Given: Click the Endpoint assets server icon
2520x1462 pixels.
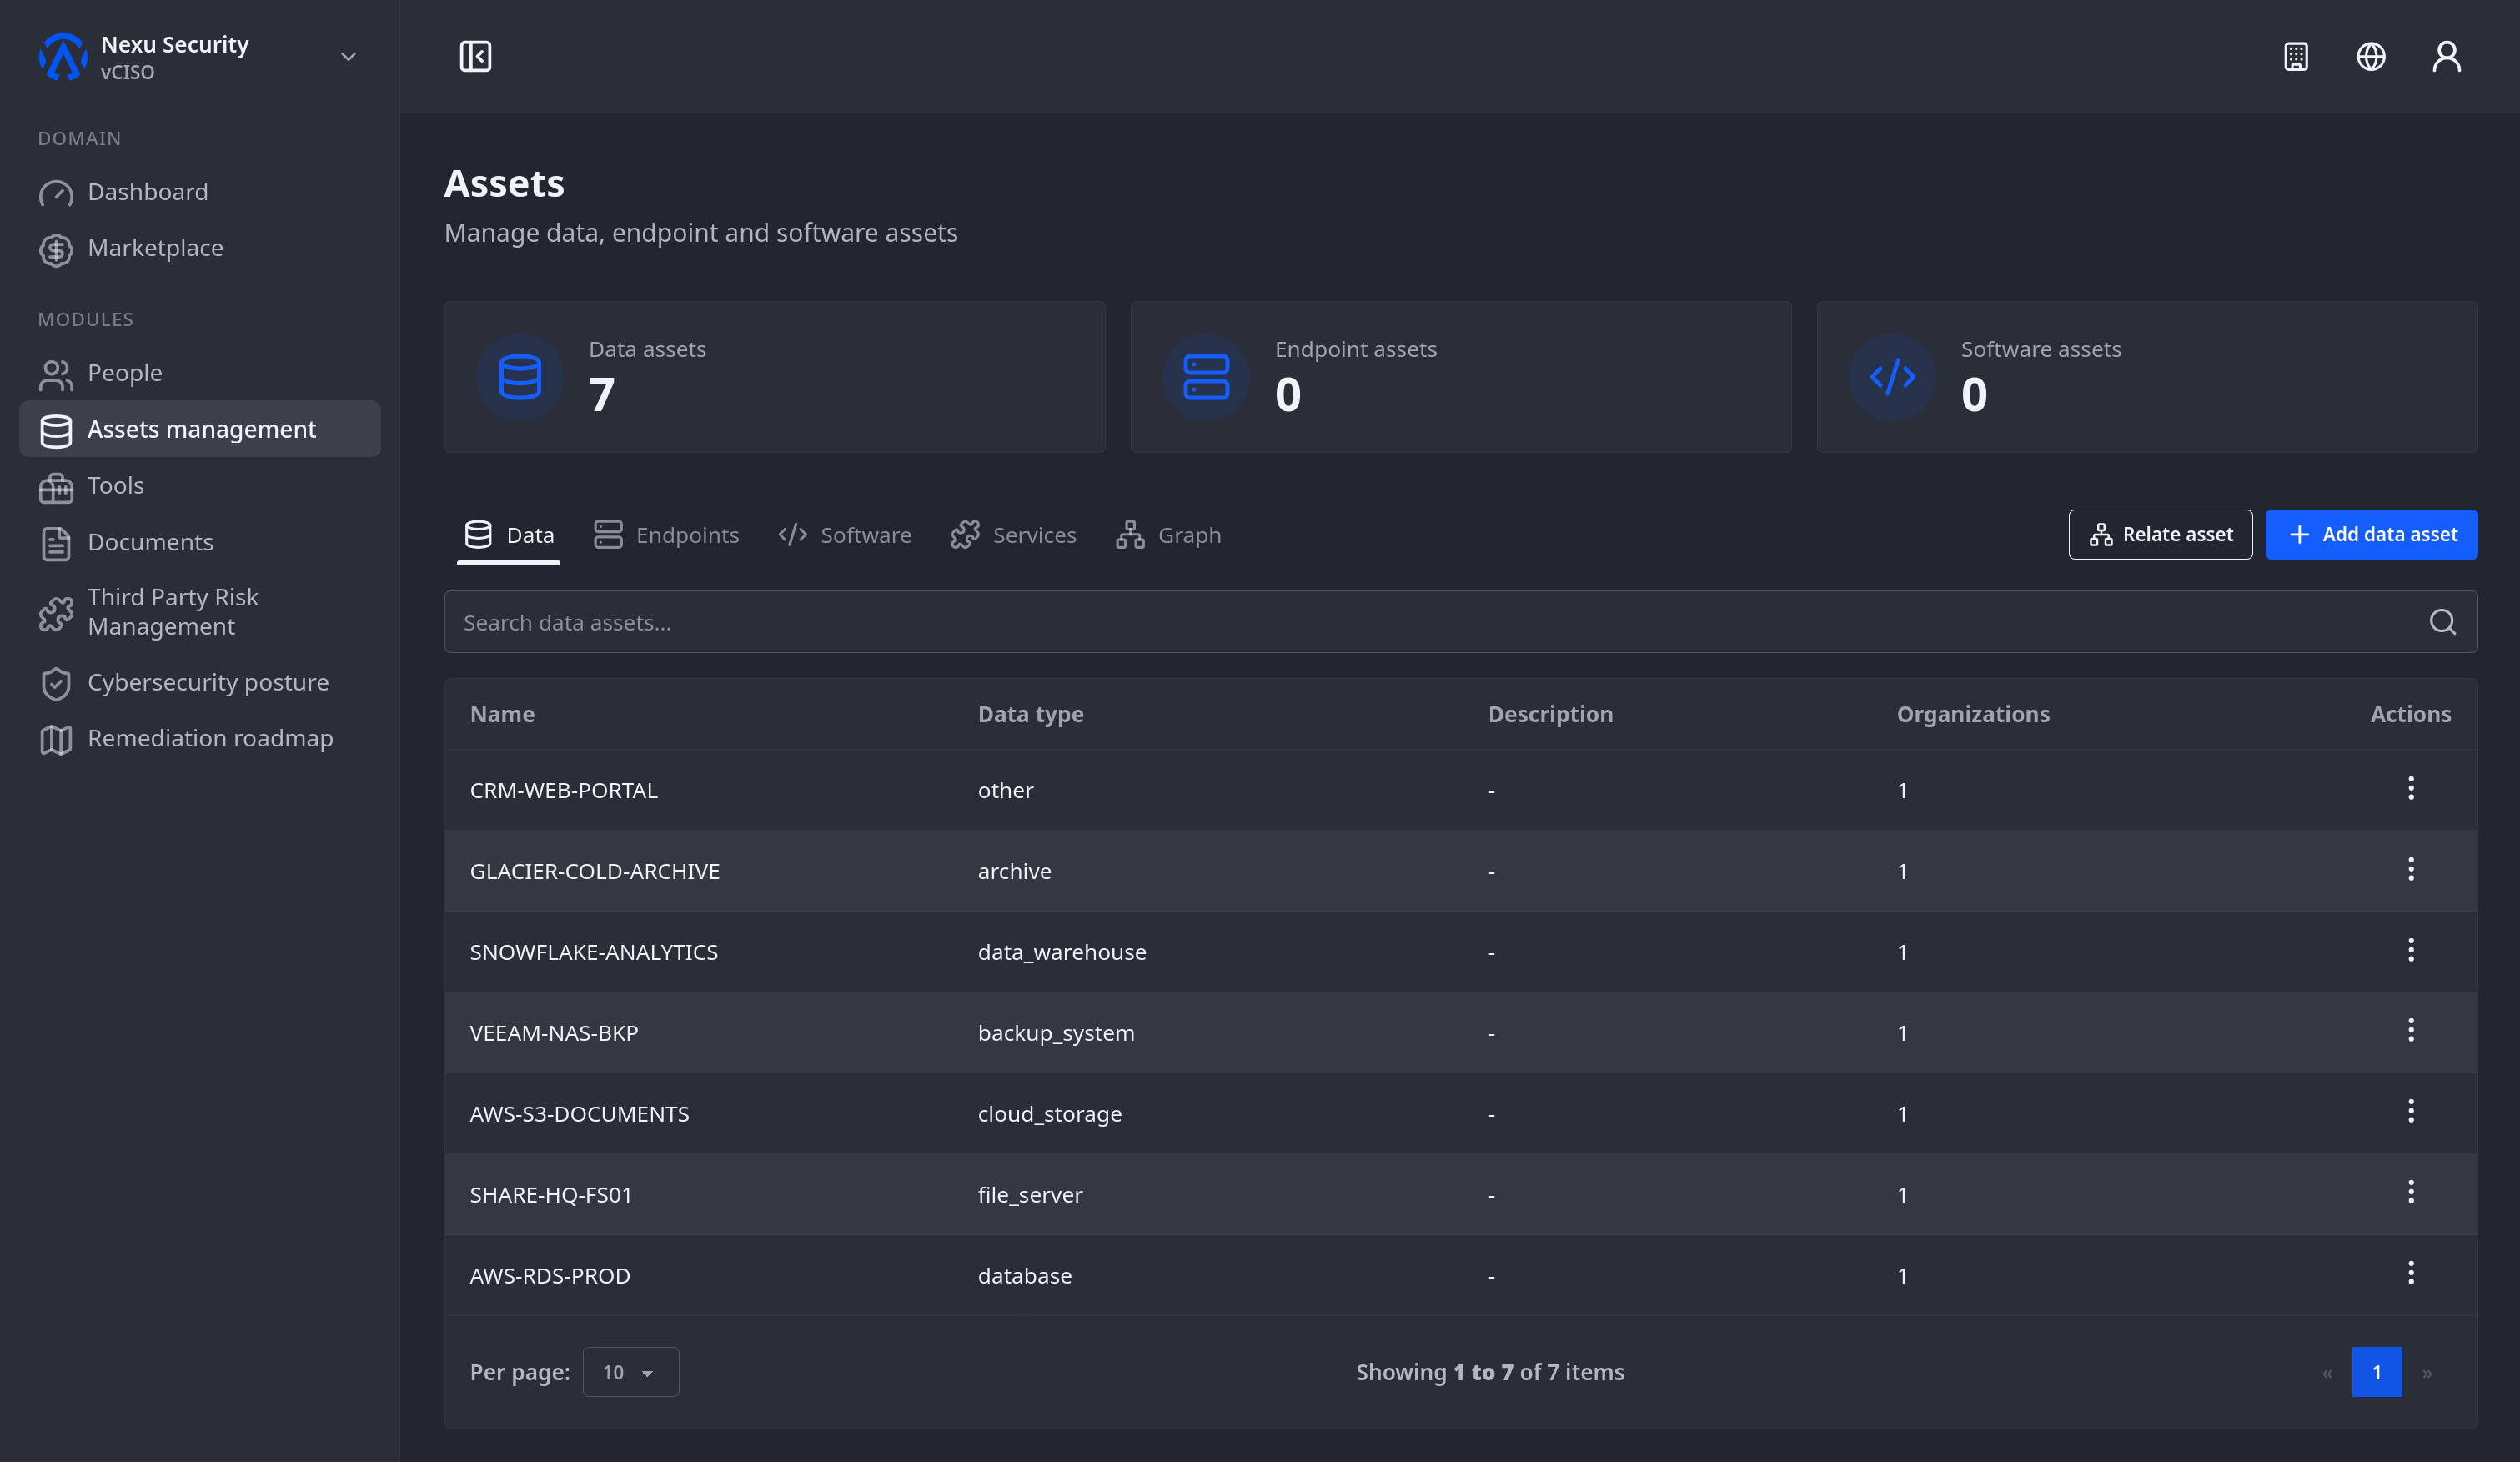Looking at the screenshot, I should click(1206, 377).
